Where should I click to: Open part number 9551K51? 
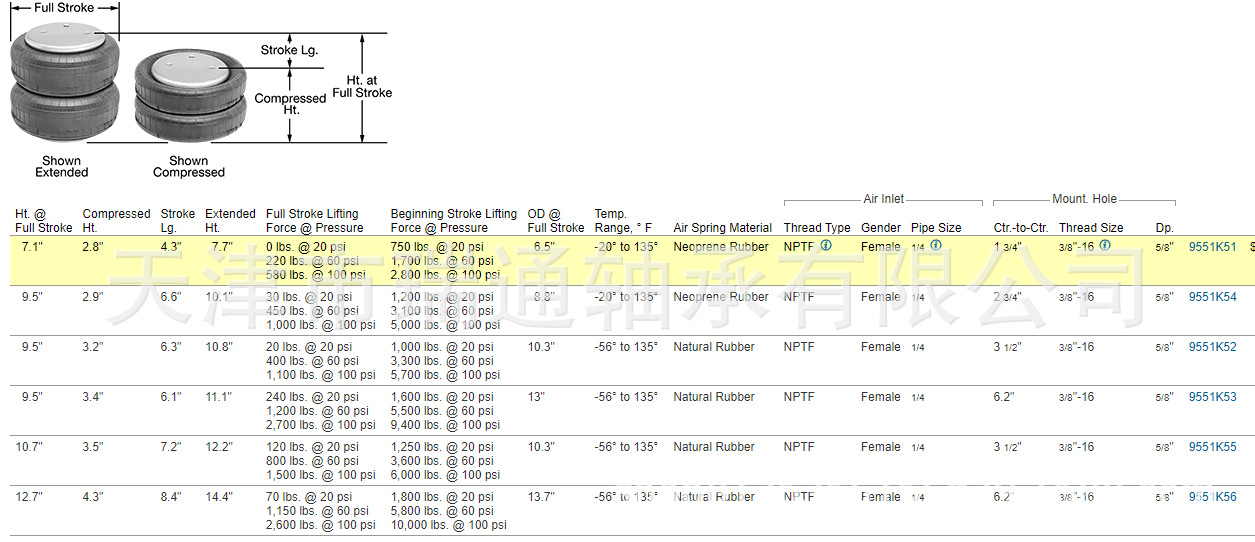pos(1212,247)
